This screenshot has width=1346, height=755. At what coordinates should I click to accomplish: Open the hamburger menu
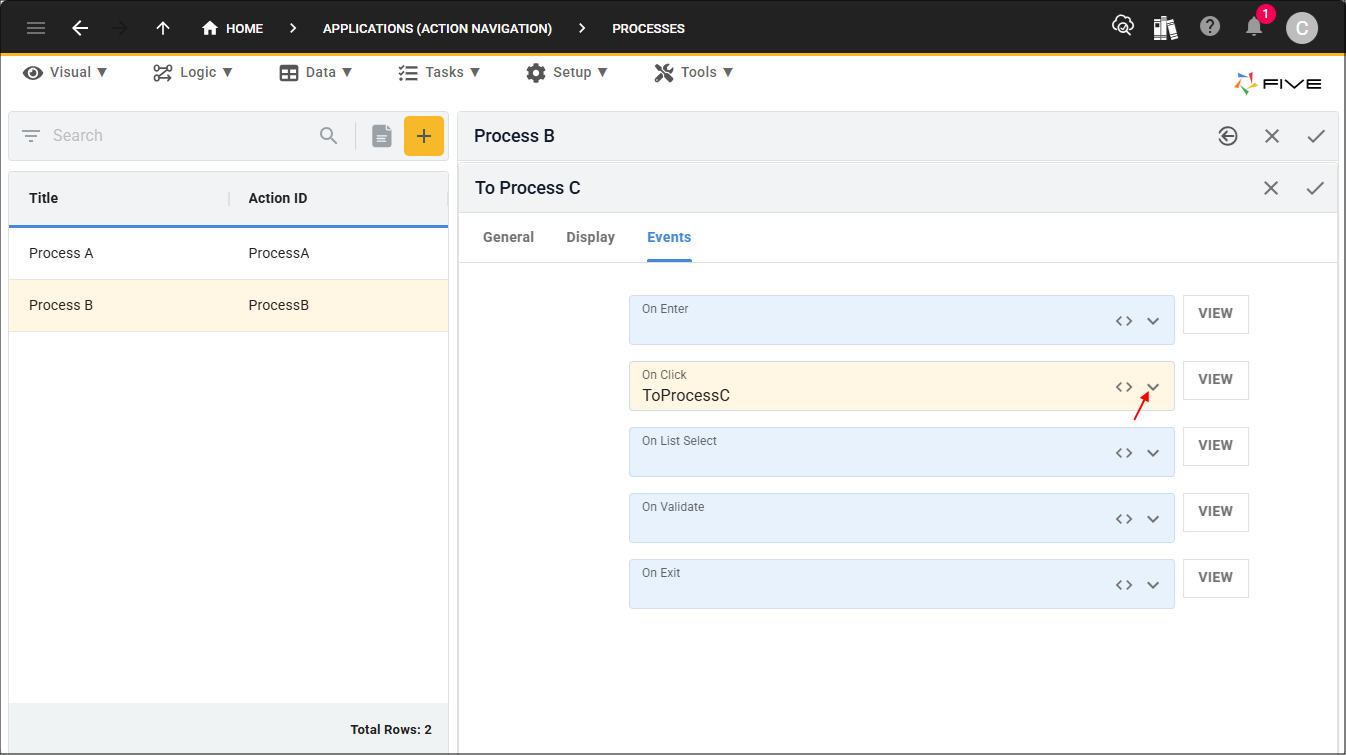(36, 28)
